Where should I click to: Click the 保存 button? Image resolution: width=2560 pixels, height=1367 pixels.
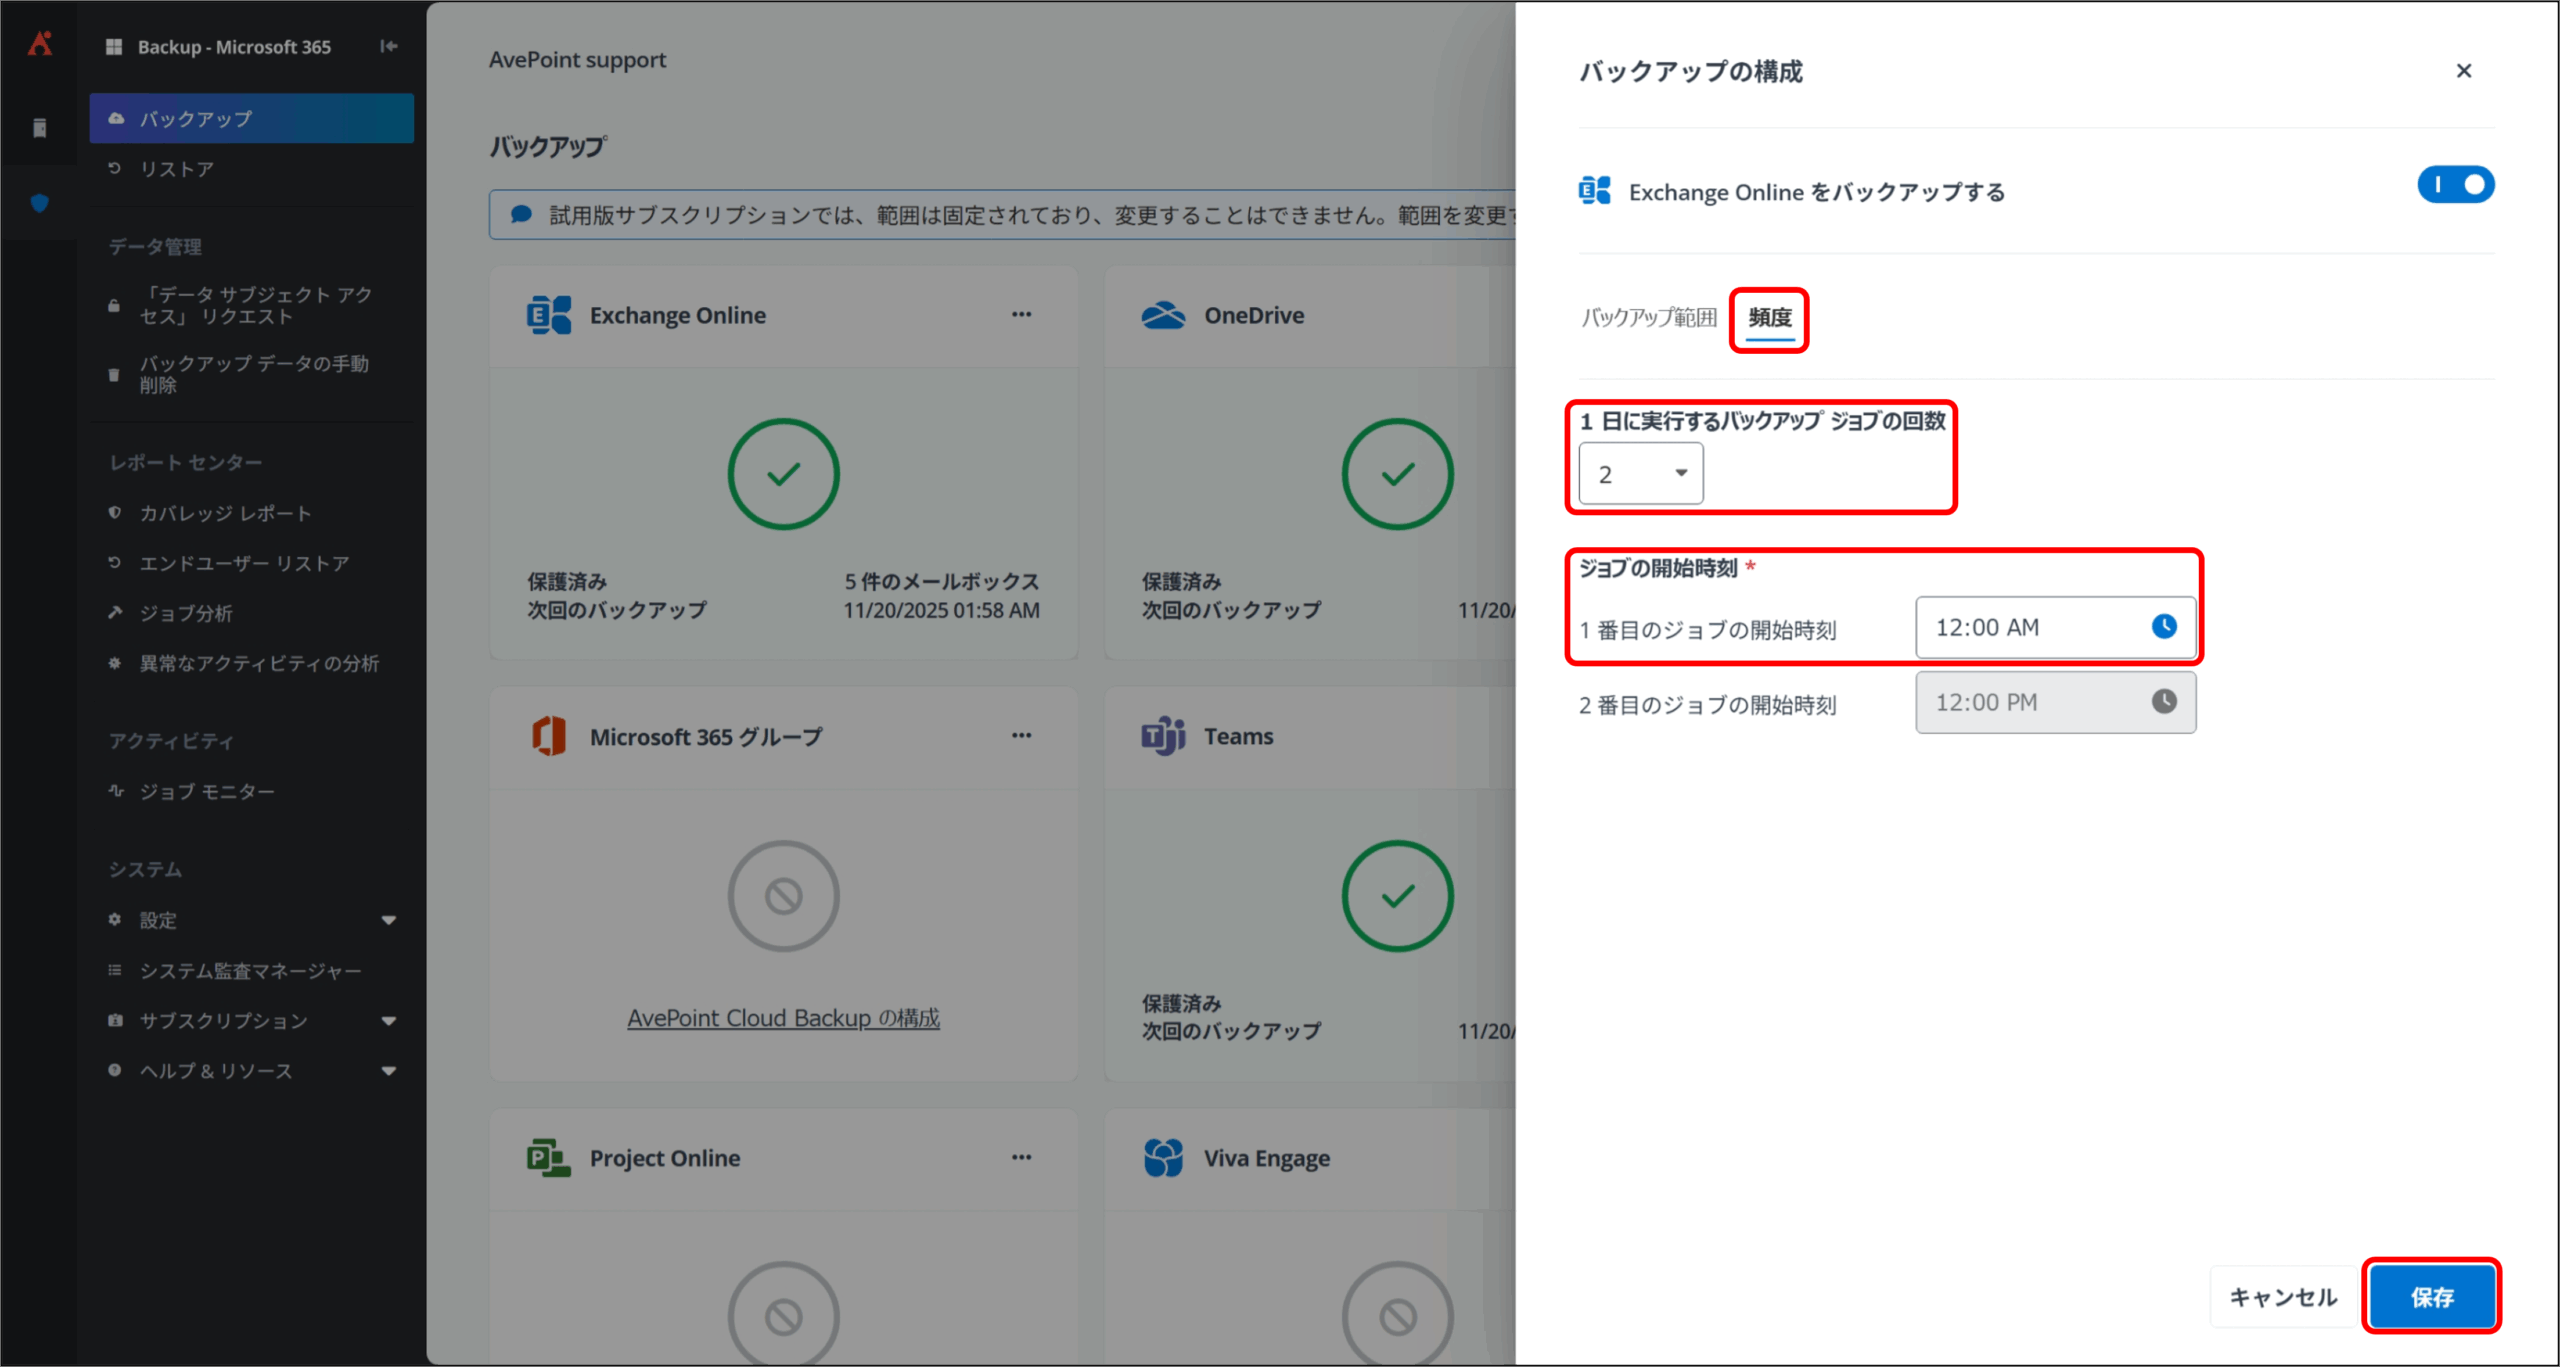2431,1297
